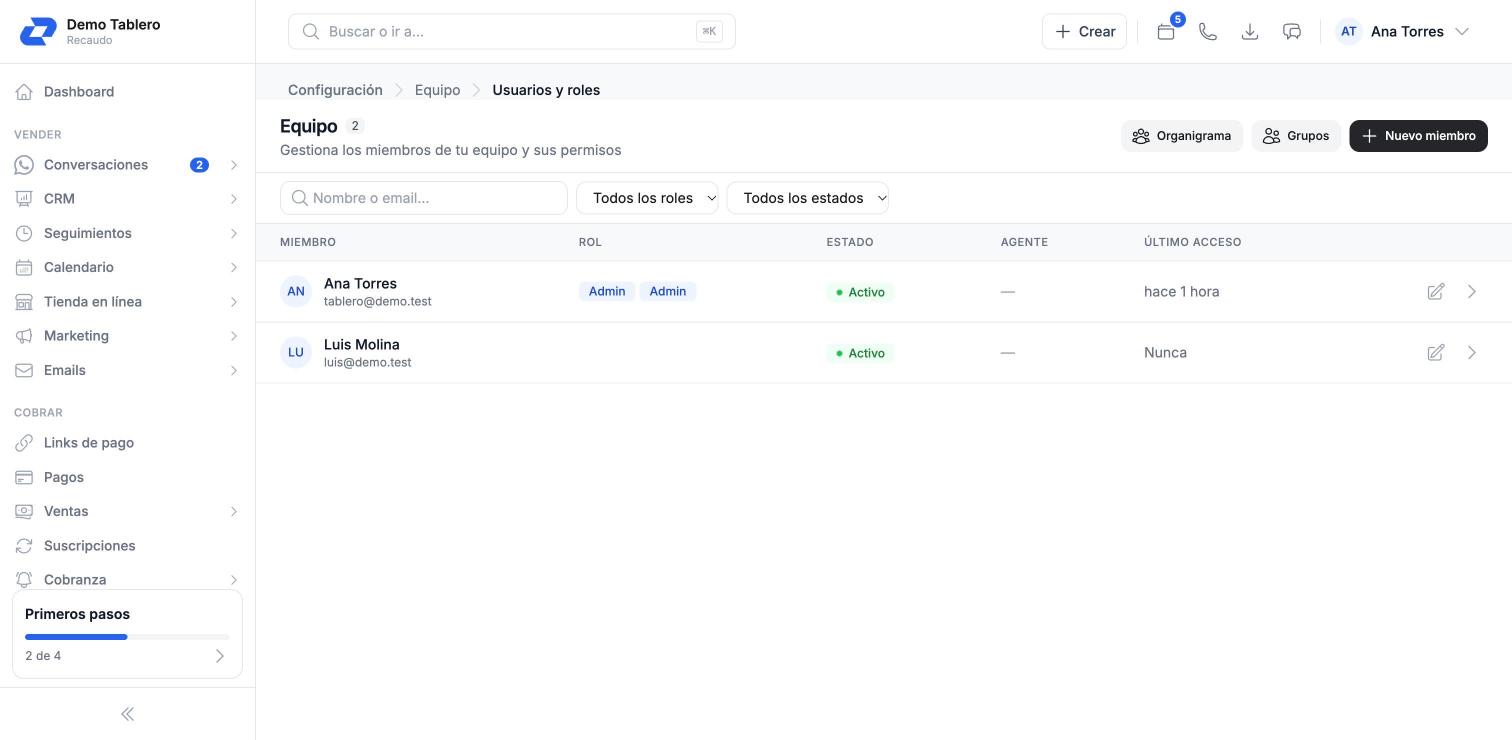This screenshot has height=740, width=1512.
Task: Open Luis Molina row details chevron
Action: click(1472, 353)
